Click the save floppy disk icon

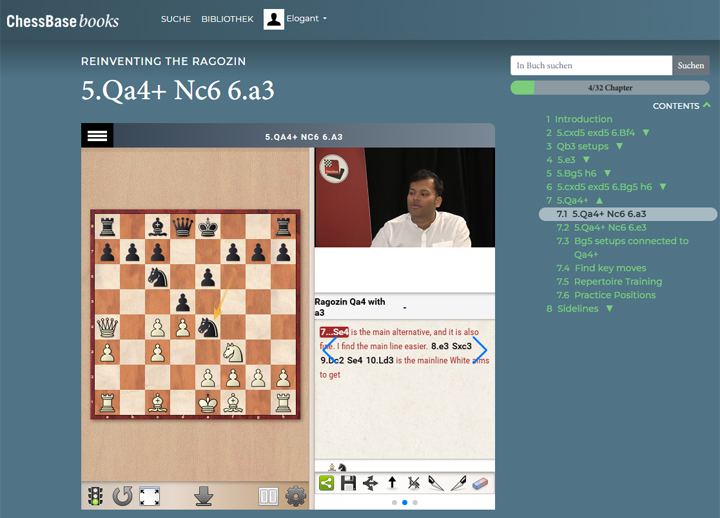click(x=348, y=483)
